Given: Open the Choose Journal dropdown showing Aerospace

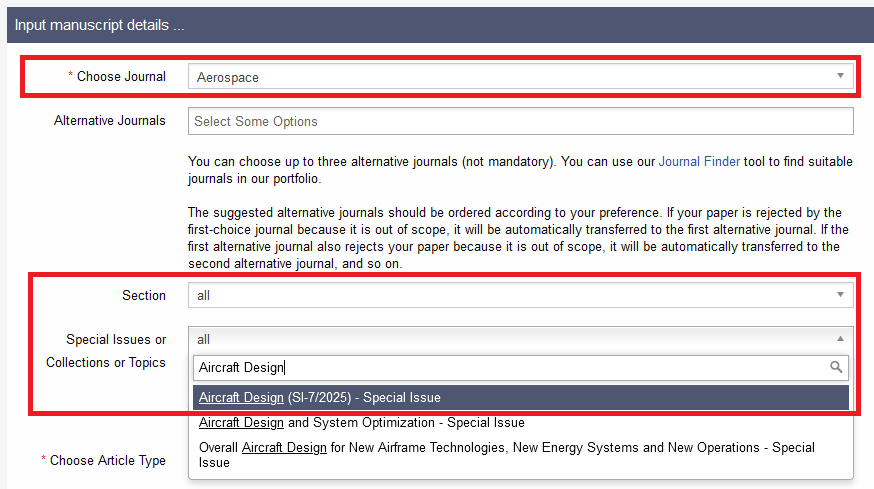Looking at the screenshot, I should (520, 76).
